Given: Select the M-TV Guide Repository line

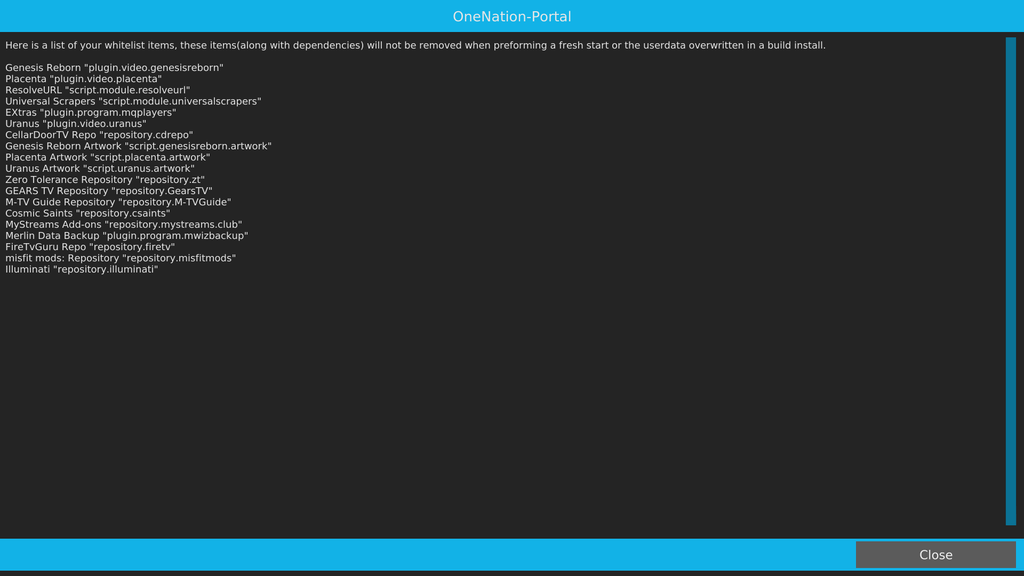Looking at the screenshot, I should tap(118, 202).
